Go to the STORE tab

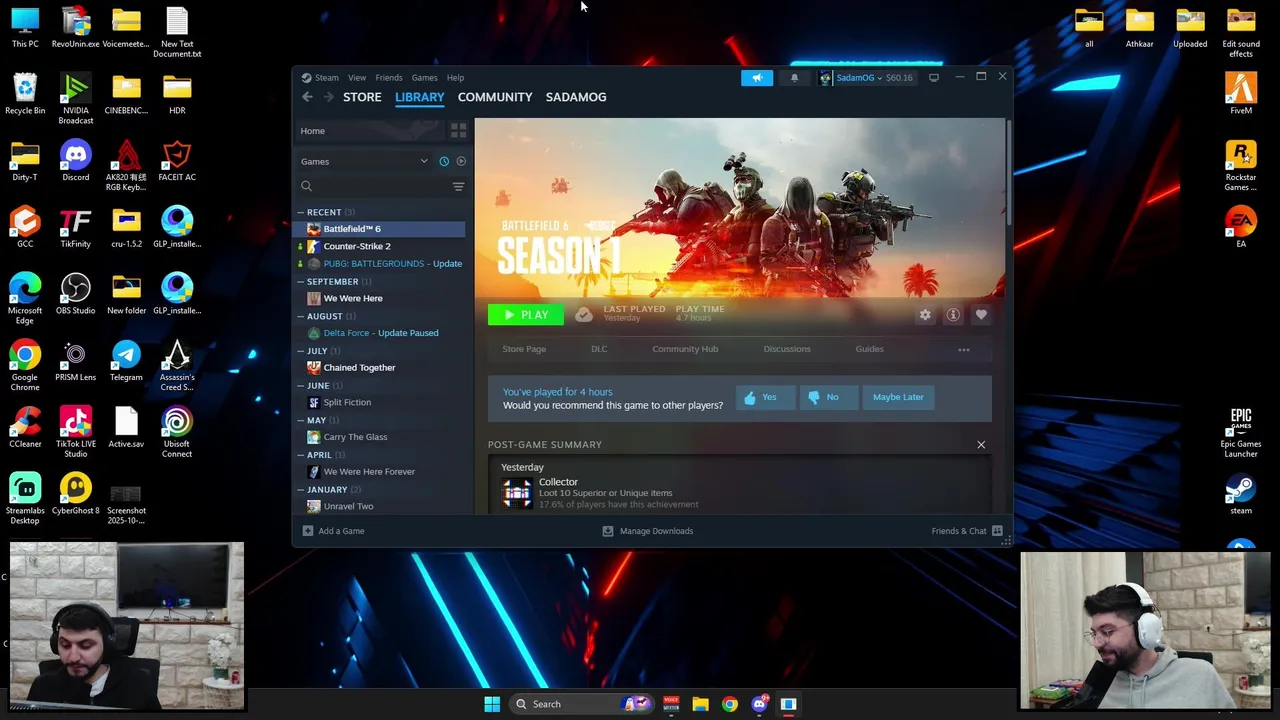(x=362, y=97)
